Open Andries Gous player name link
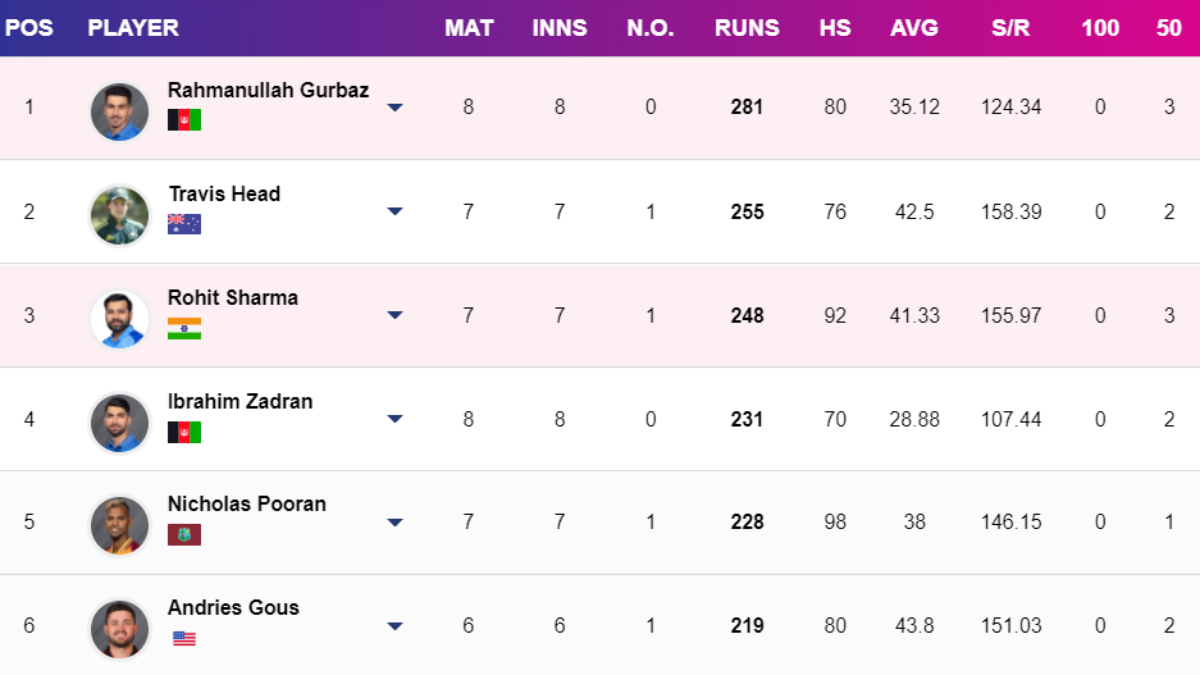Viewport: 1200px width, 675px height. click(233, 607)
